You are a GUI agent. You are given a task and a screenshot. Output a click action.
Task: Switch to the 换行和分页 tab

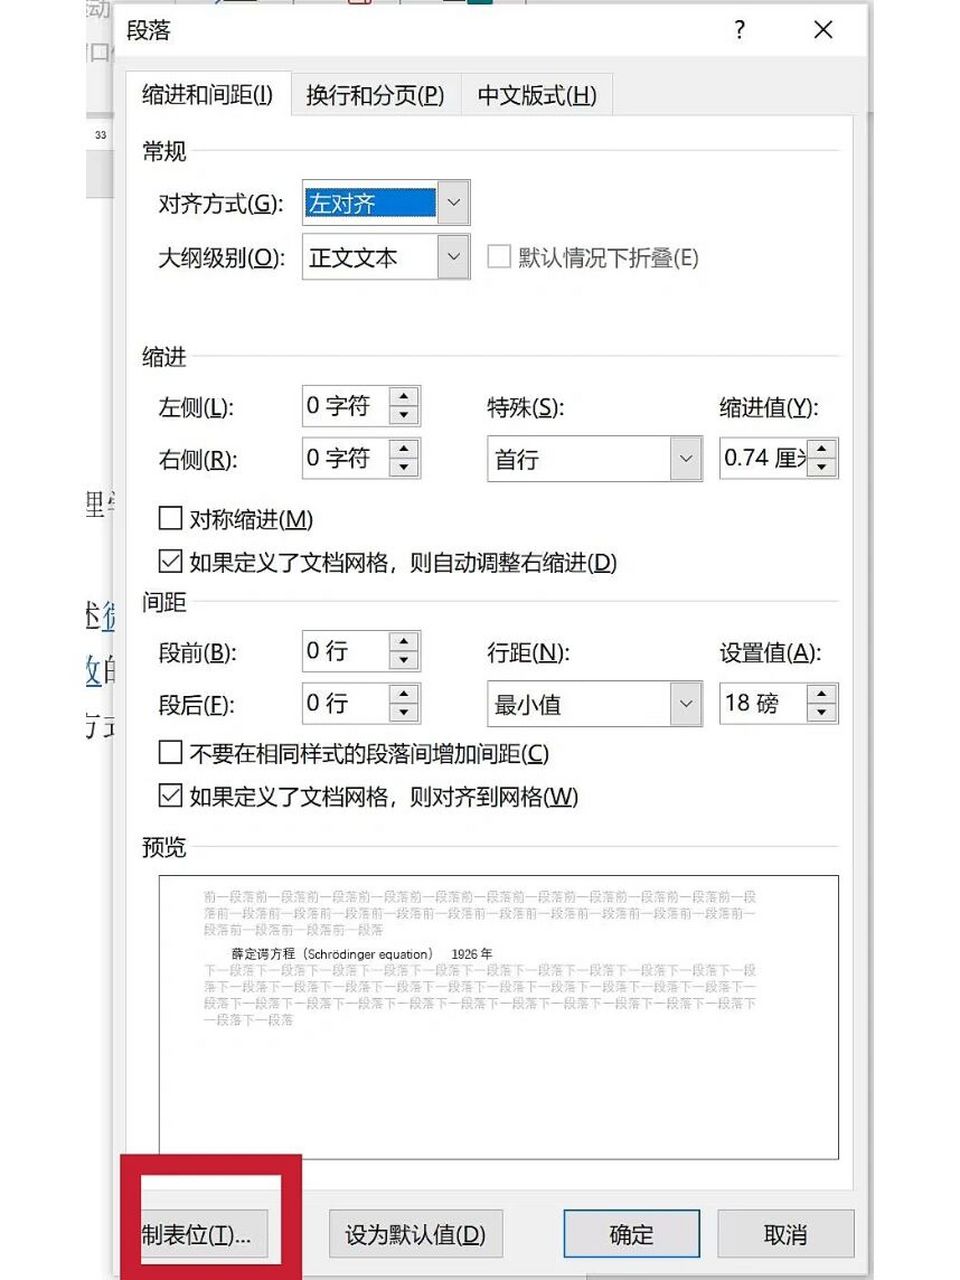pos(375,95)
